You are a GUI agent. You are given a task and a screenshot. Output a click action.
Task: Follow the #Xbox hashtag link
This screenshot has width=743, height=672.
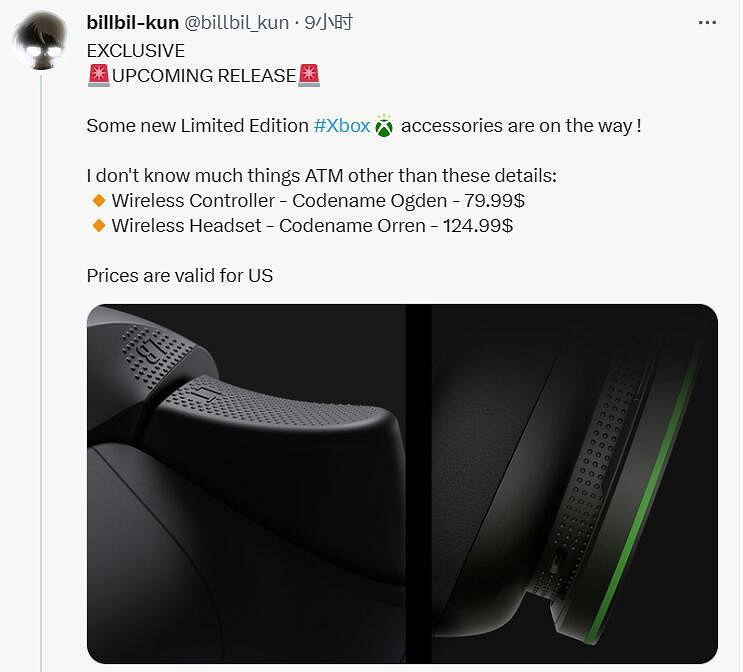coord(342,126)
